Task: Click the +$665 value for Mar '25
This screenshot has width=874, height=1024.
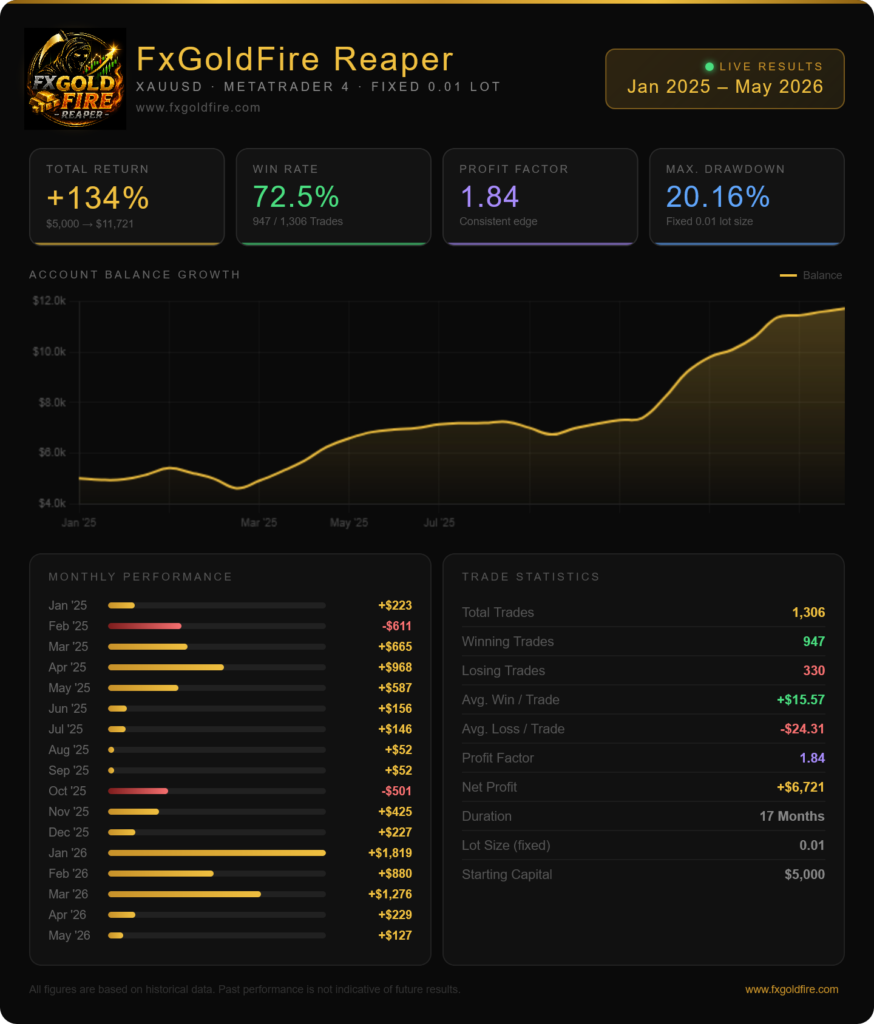Action: tap(395, 647)
